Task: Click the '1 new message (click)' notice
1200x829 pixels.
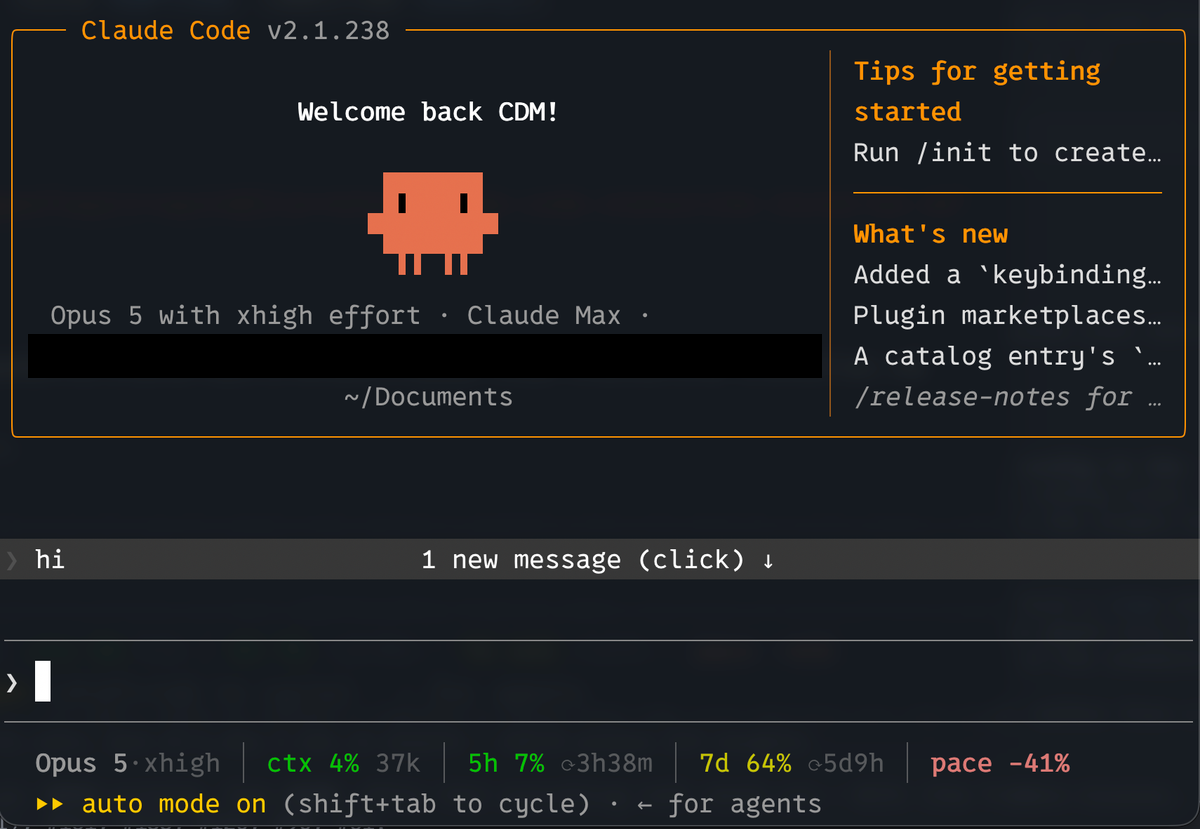Action: click(583, 560)
